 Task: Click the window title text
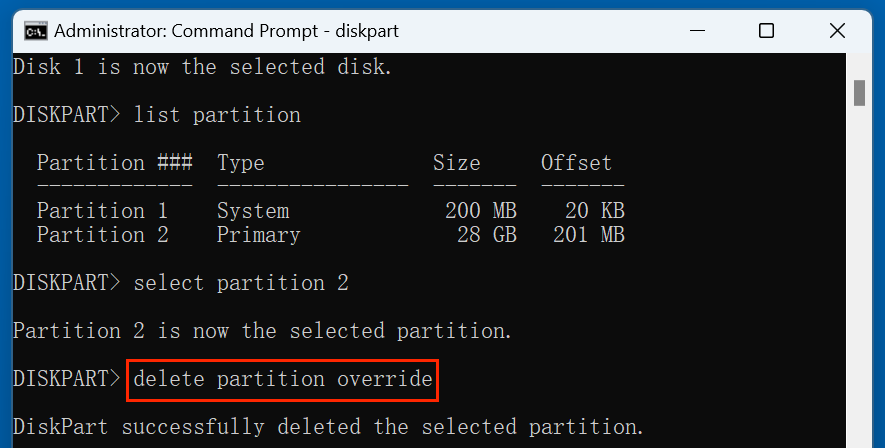click(x=226, y=31)
